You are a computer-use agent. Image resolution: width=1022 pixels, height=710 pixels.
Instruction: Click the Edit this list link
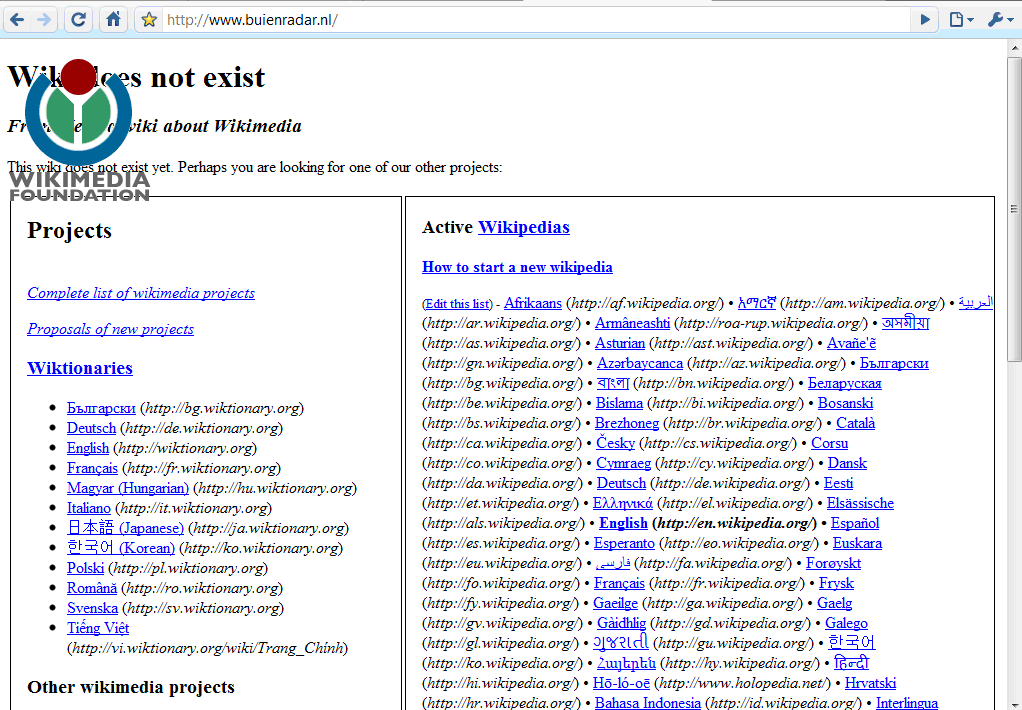click(457, 304)
